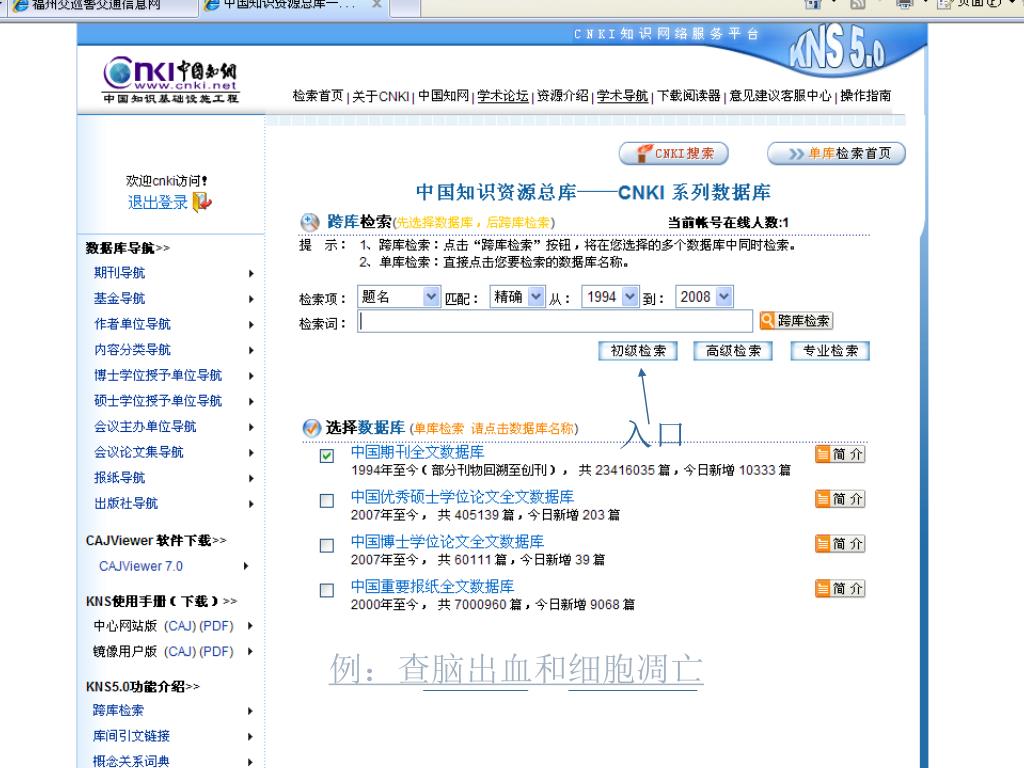
Task: Expand the 内容分类导航 arrow
Action: coord(251,350)
